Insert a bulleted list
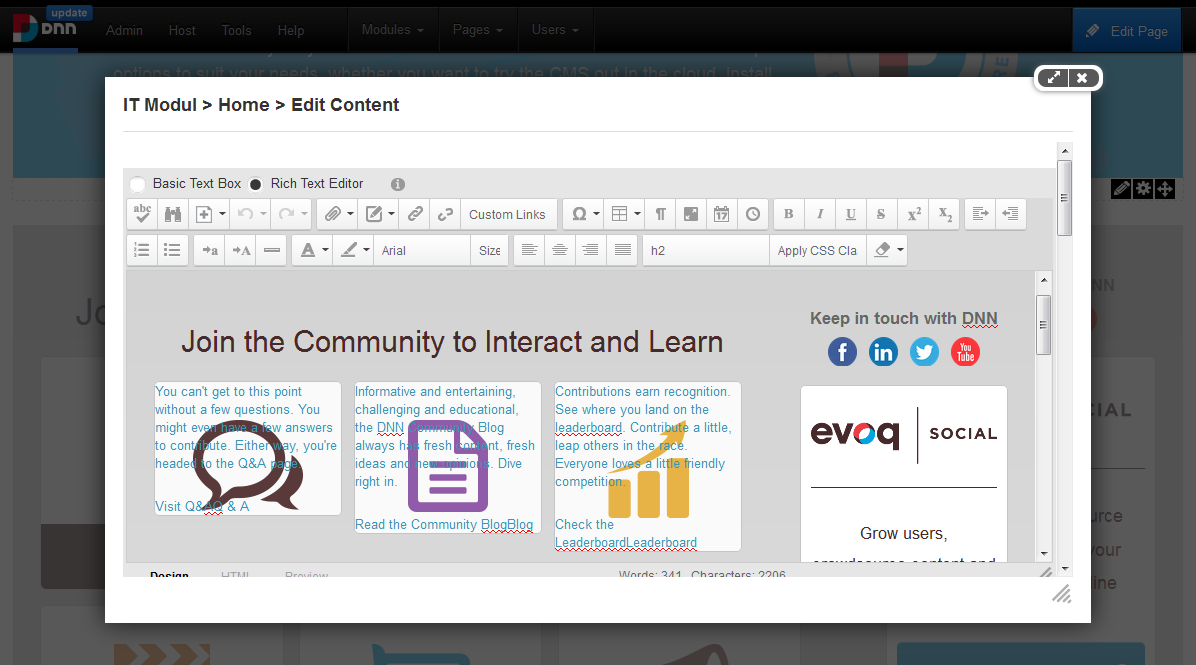The height and width of the screenshot is (665, 1196). point(172,250)
